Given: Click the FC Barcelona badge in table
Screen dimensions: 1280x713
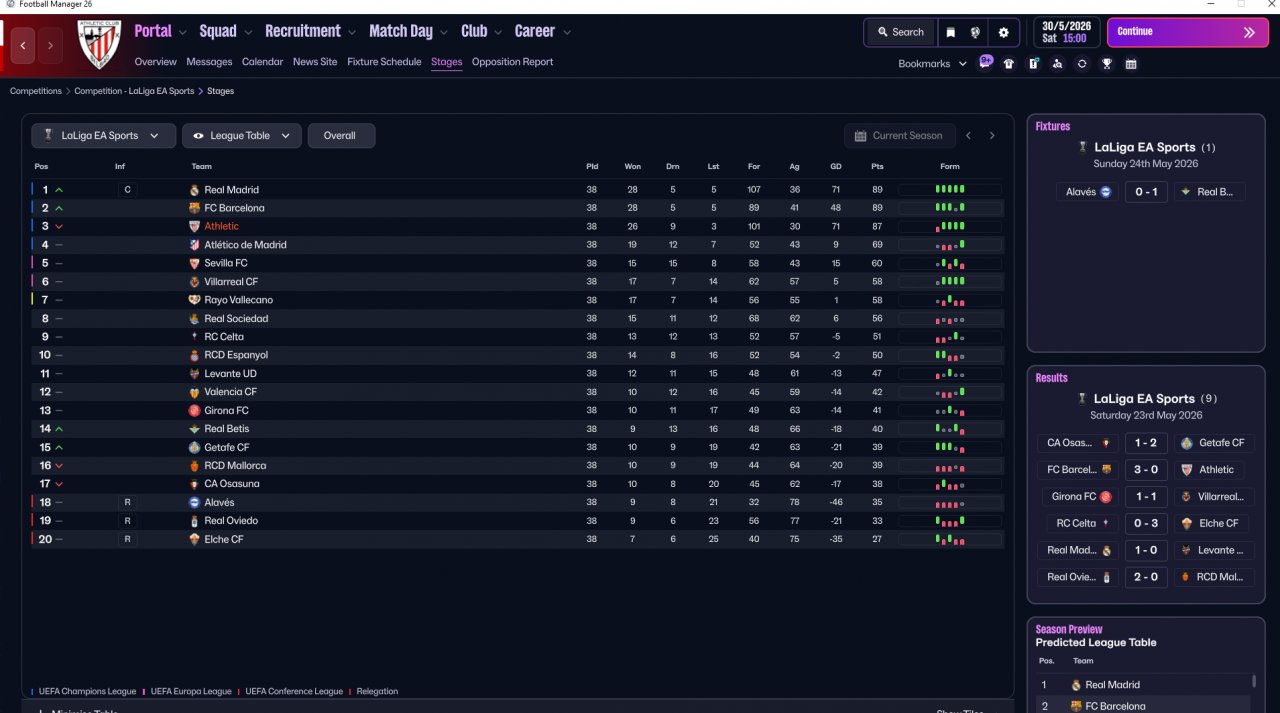Looking at the screenshot, I should [195, 208].
